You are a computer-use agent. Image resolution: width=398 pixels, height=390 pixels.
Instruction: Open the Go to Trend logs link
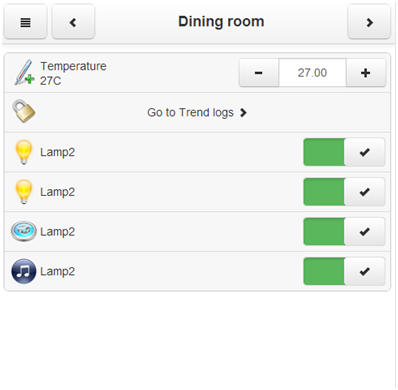(197, 113)
